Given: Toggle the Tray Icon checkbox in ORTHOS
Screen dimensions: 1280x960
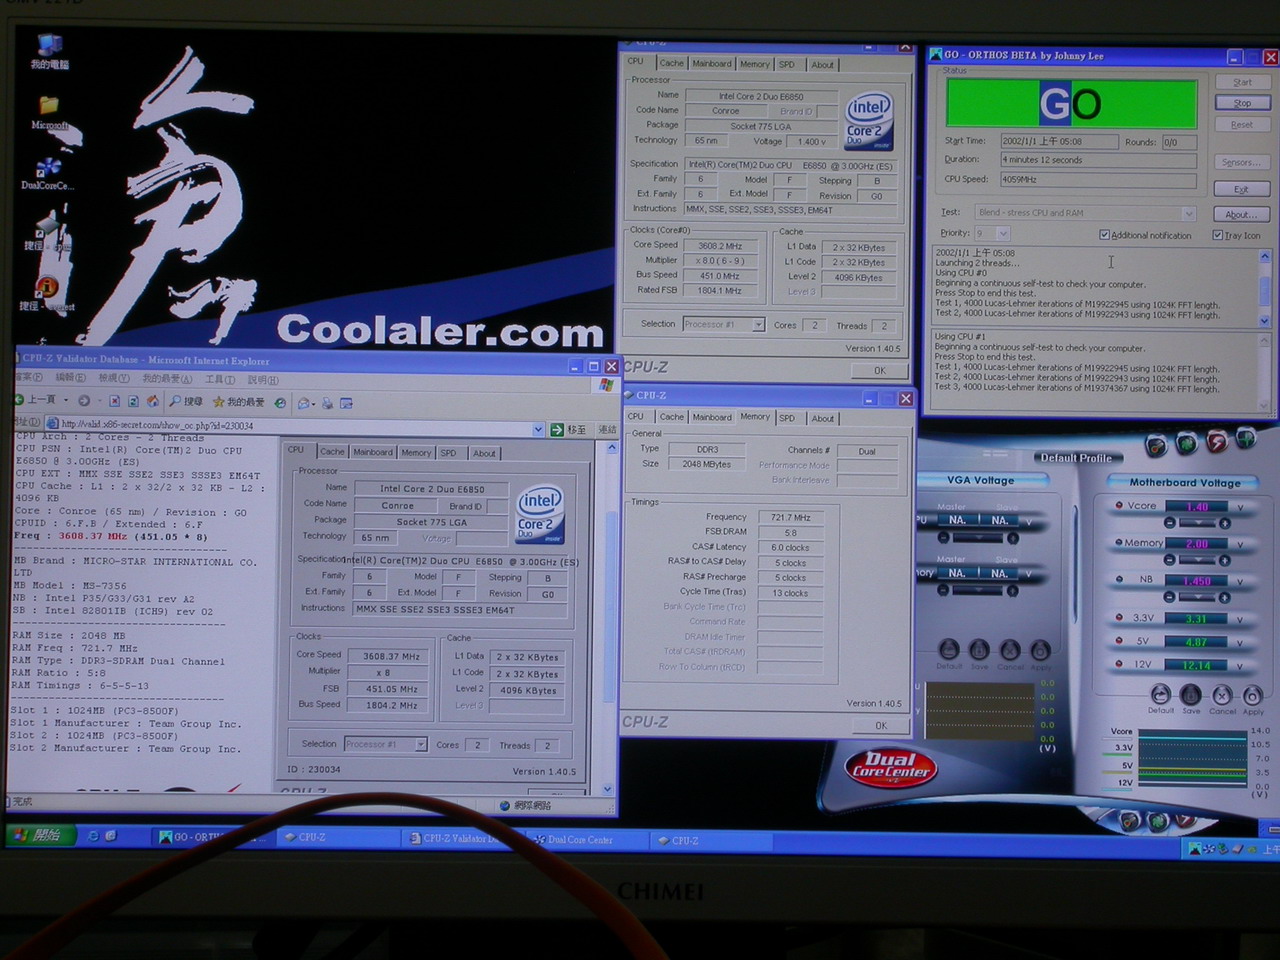Looking at the screenshot, I should (x=1217, y=235).
